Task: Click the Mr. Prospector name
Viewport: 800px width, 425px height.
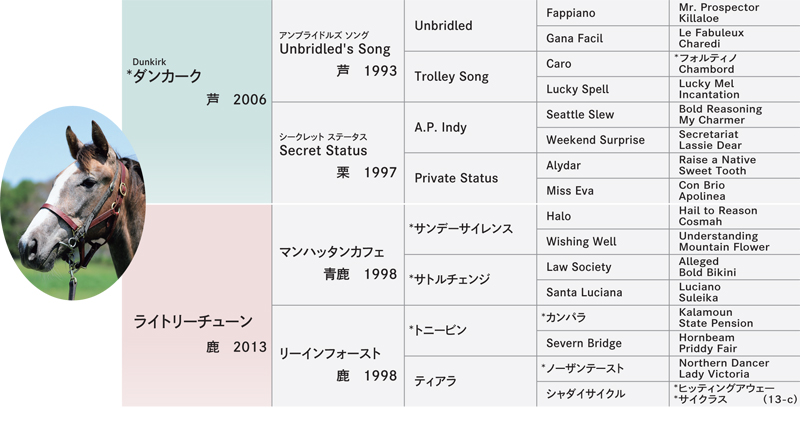Action: pyautogui.click(x=719, y=7)
